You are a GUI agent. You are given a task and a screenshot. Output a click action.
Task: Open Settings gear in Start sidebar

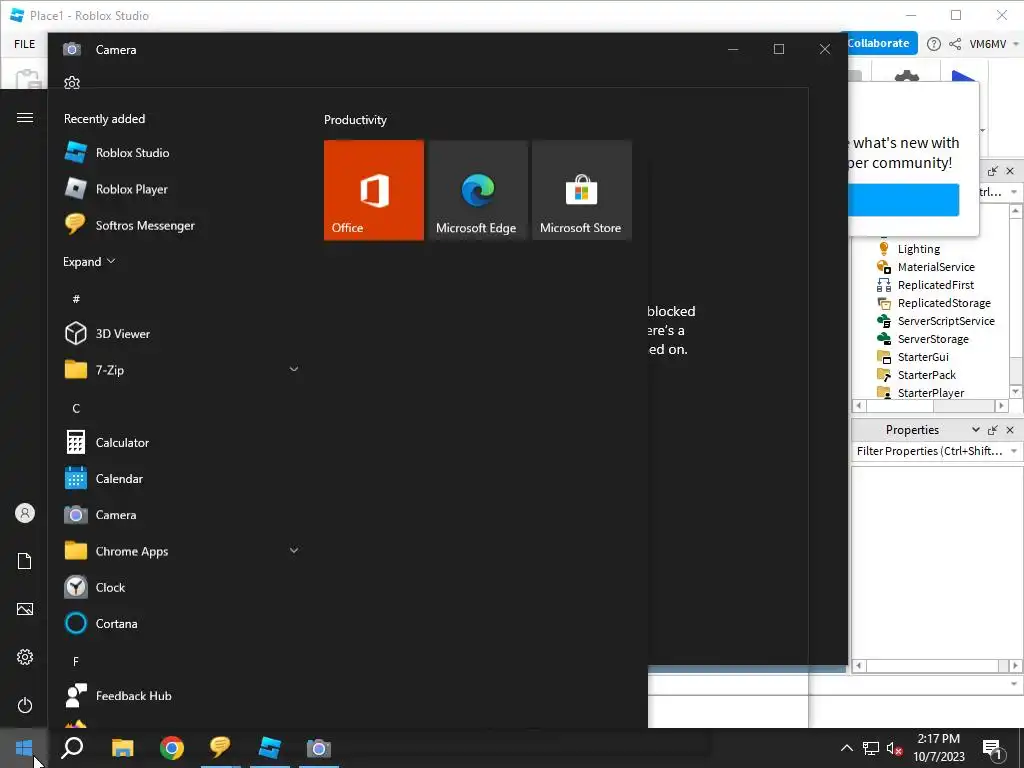25,657
